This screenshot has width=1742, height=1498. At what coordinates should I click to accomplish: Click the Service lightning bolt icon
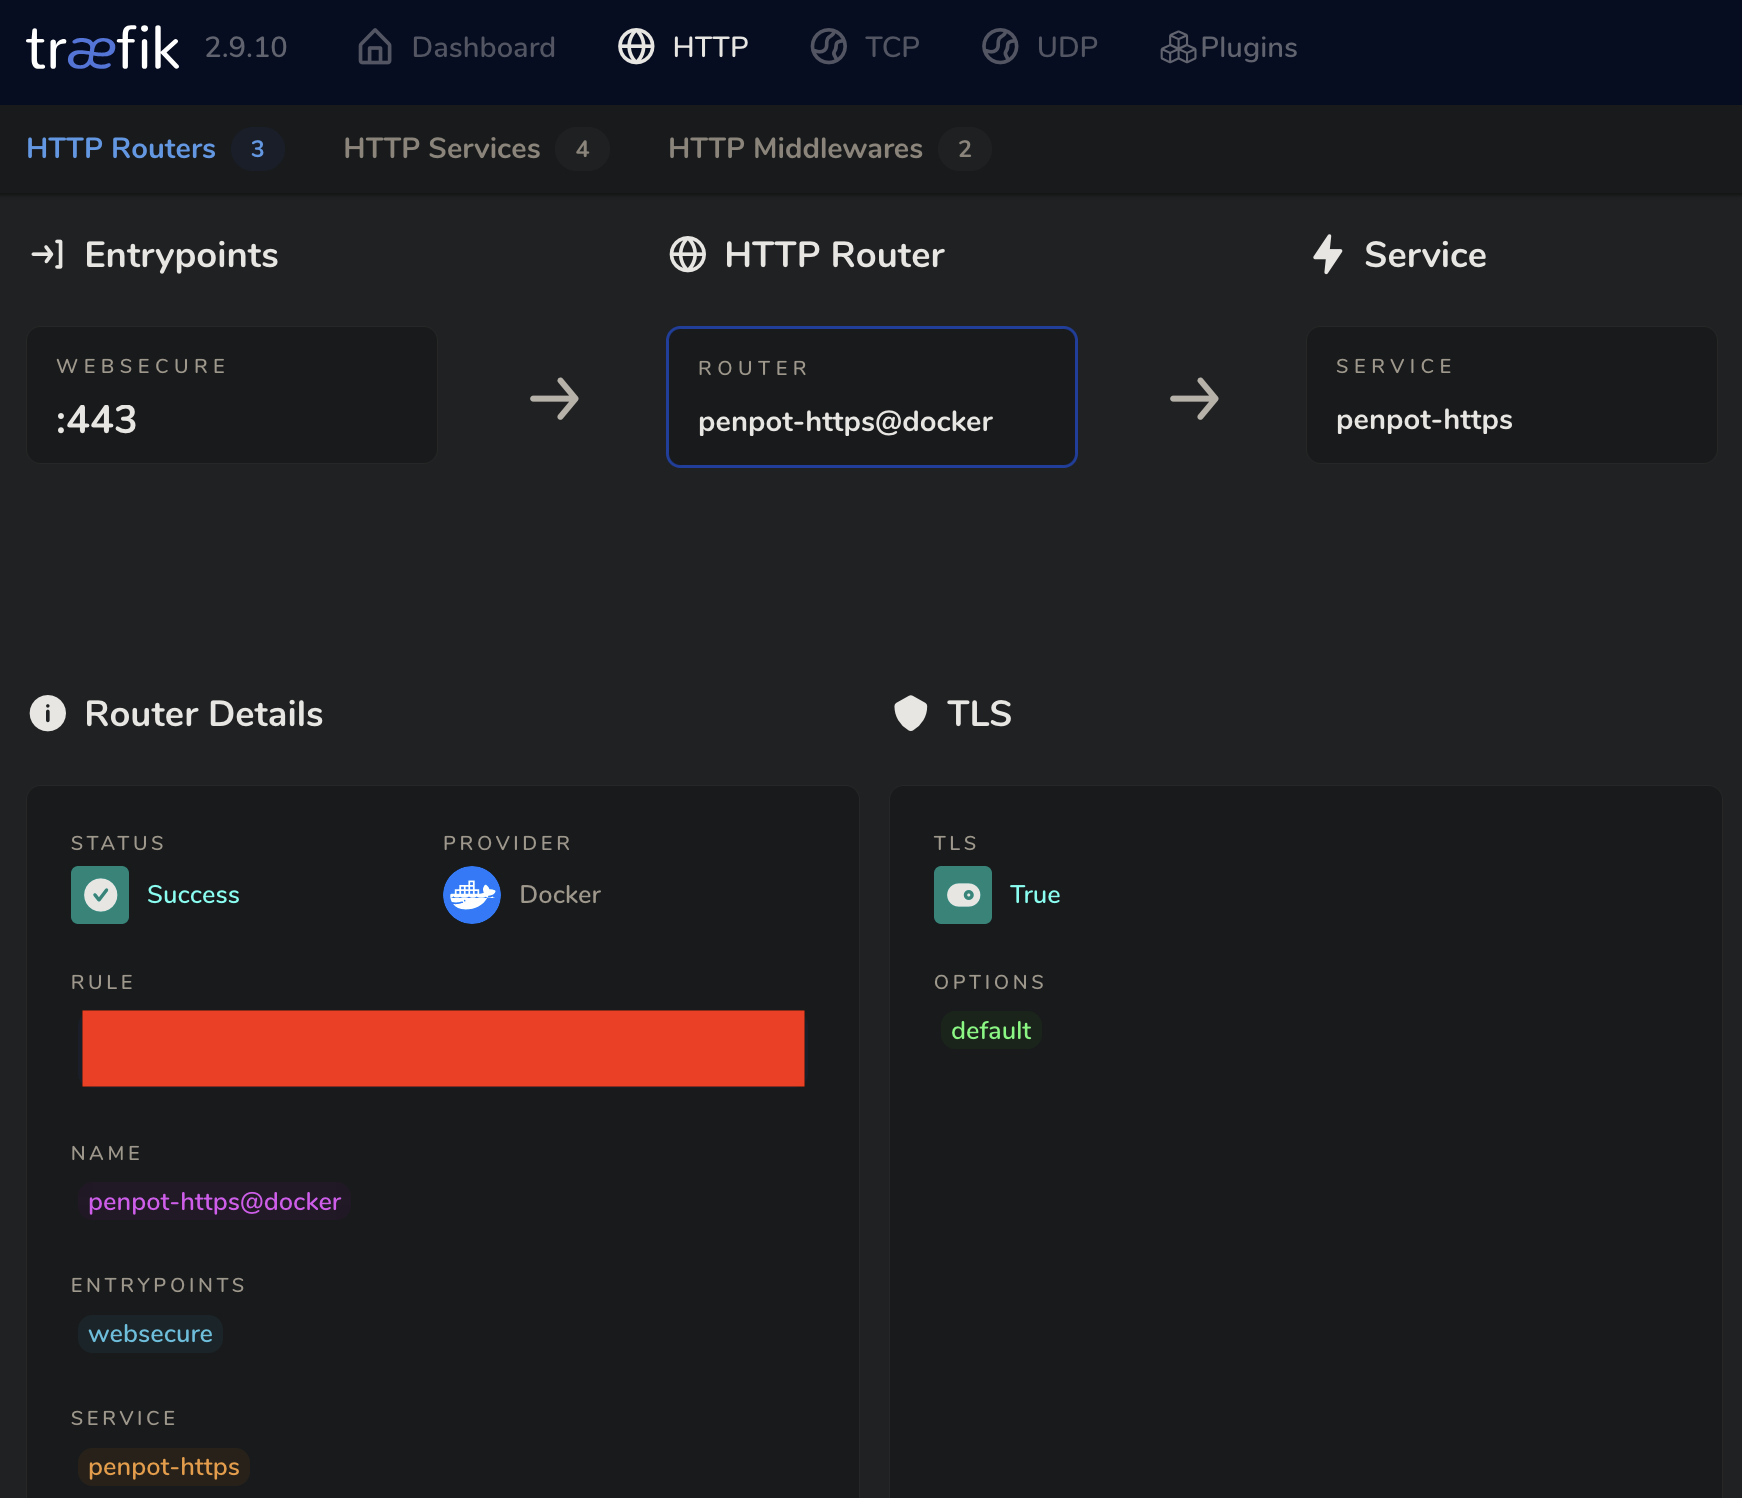[1328, 255]
